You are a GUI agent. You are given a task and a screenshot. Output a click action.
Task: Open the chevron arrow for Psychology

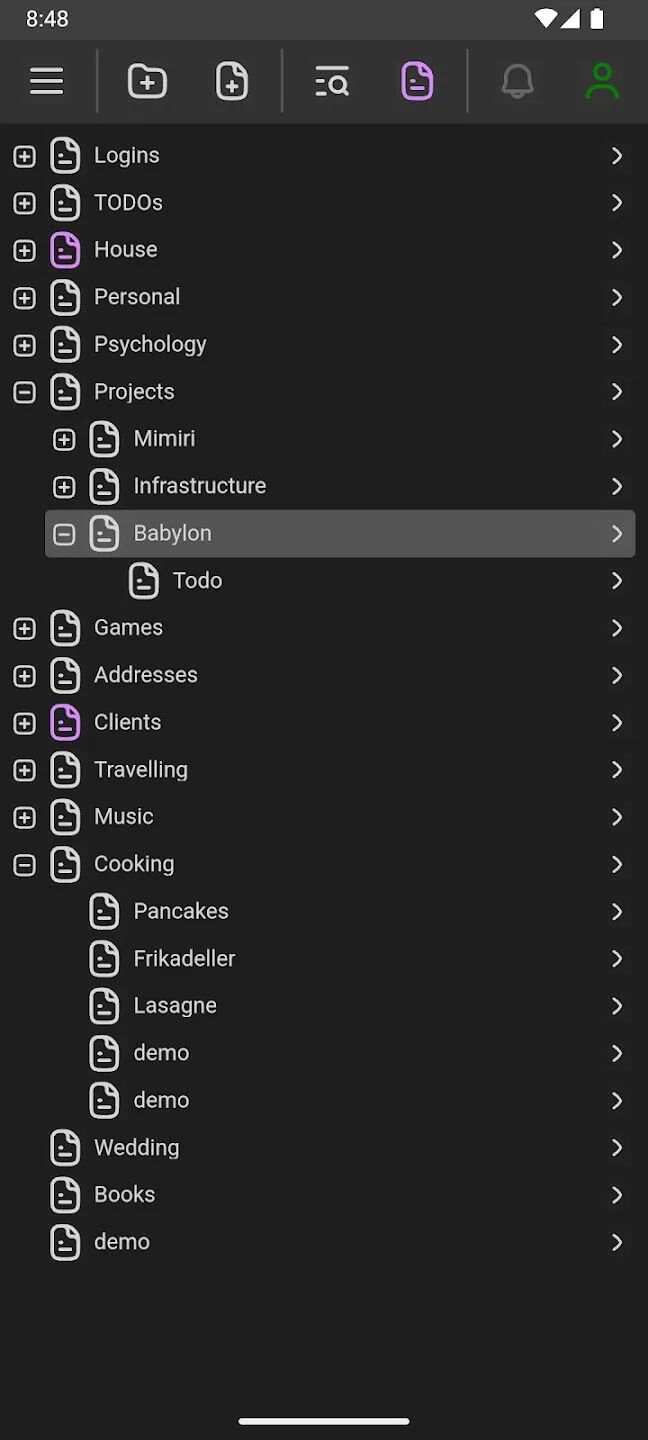pyautogui.click(x=617, y=345)
